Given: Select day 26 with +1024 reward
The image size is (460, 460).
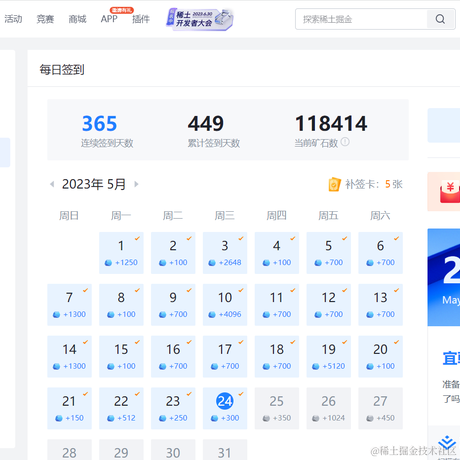Looking at the screenshot, I should 329,408.
